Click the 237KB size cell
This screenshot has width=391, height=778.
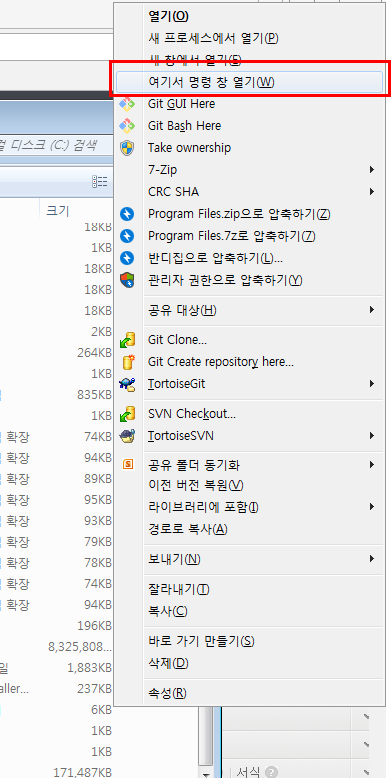coord(95,689)
